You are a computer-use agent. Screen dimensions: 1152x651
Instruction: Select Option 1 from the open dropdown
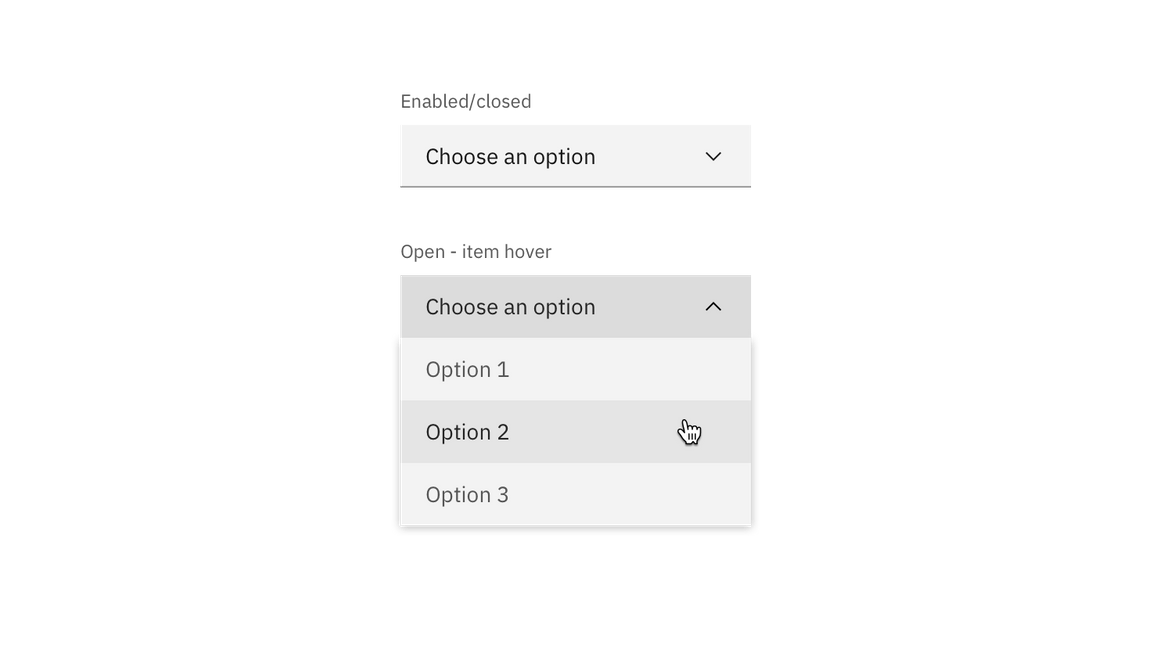pos(575,369)
